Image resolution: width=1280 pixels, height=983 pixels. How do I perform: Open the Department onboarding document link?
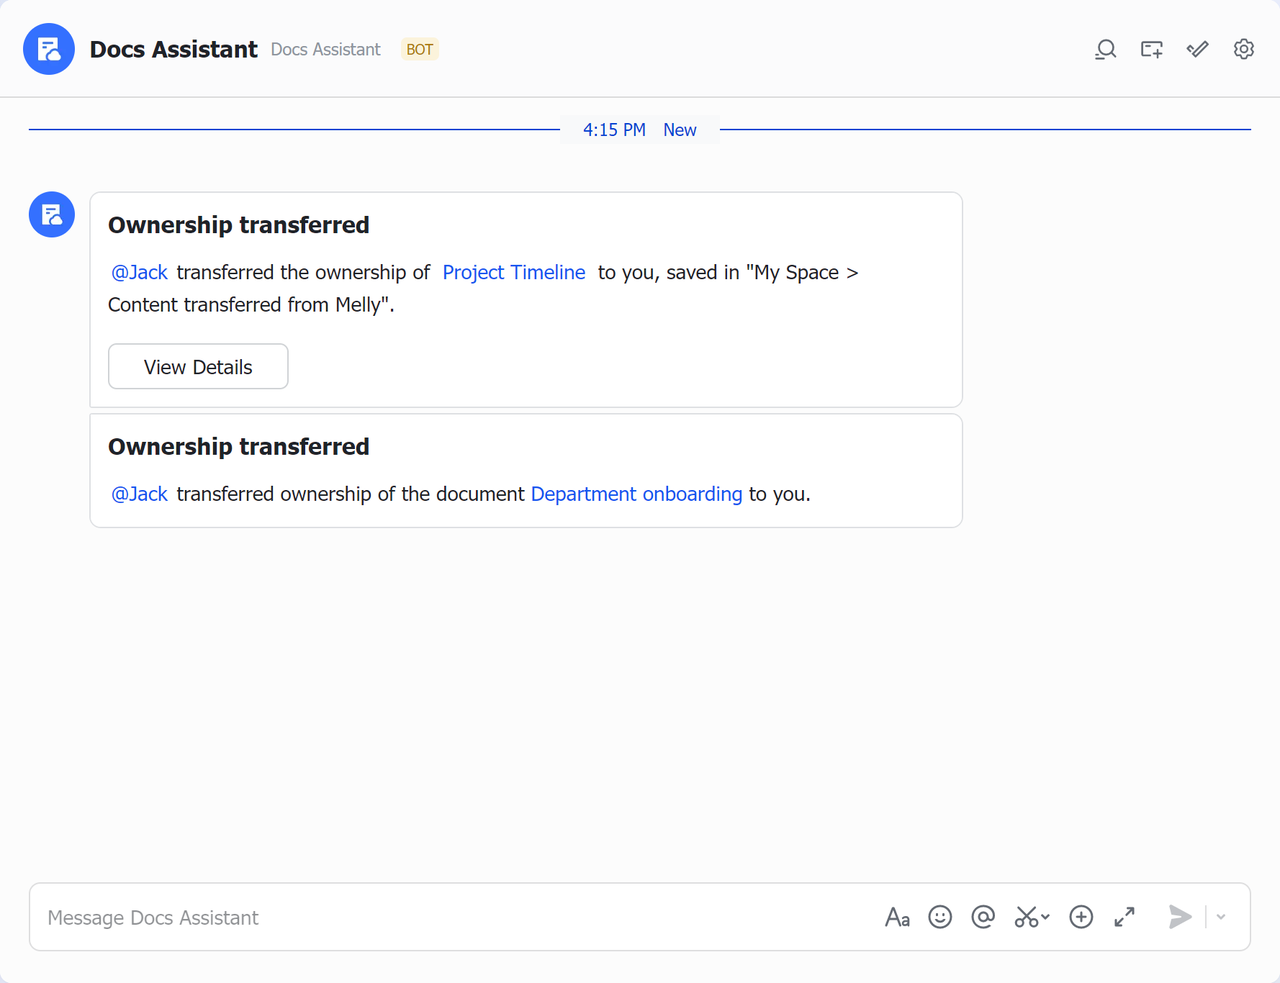(x=636, y=494)
